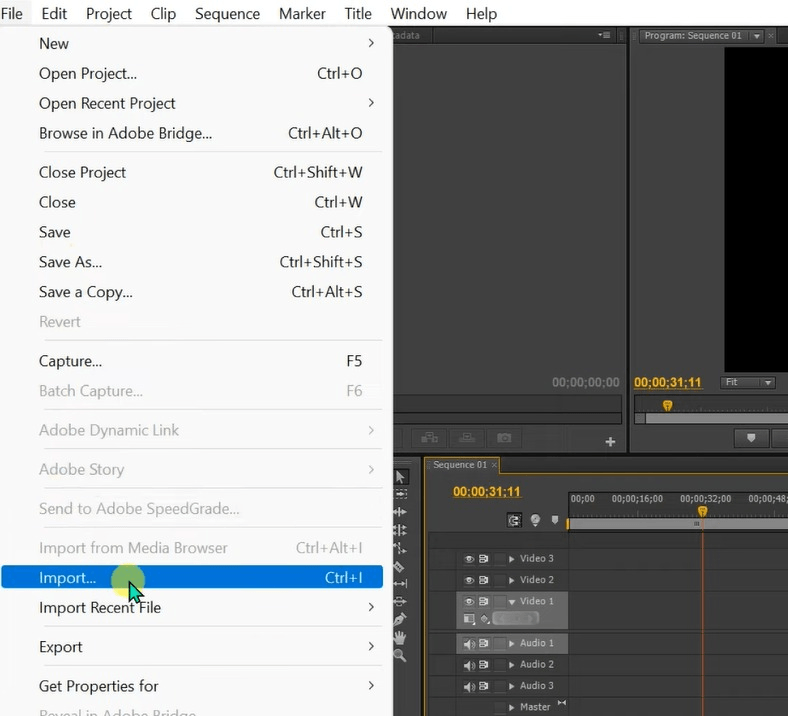Open the Edit menu
Viewport: 788px width, 716px height.
(x=54, y=14)
